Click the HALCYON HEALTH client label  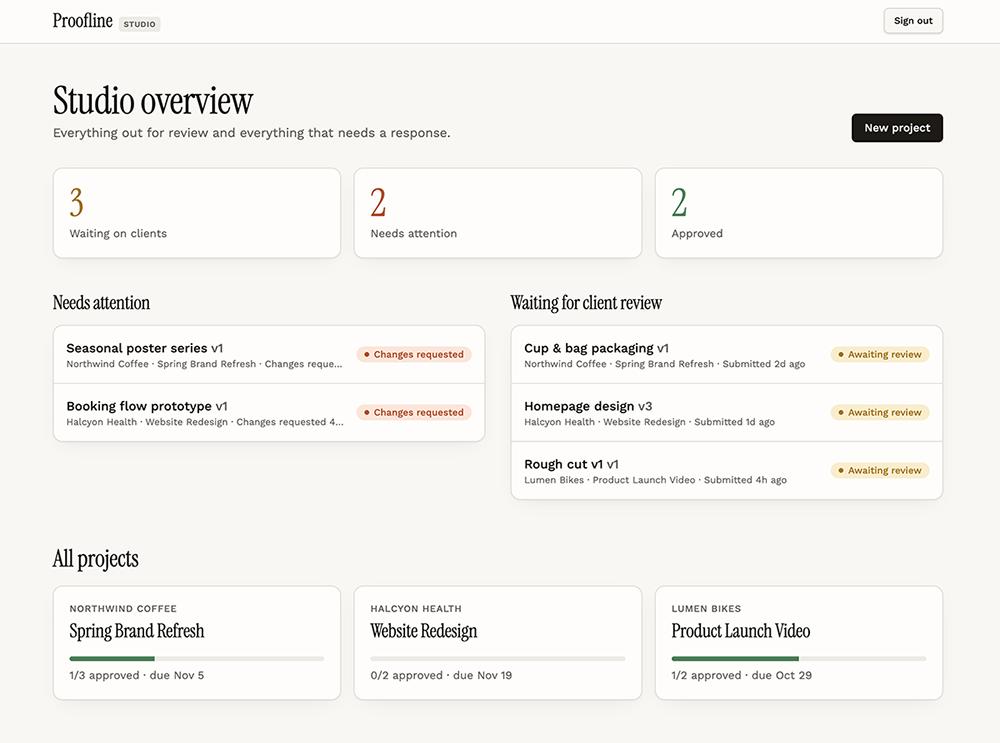416,608
